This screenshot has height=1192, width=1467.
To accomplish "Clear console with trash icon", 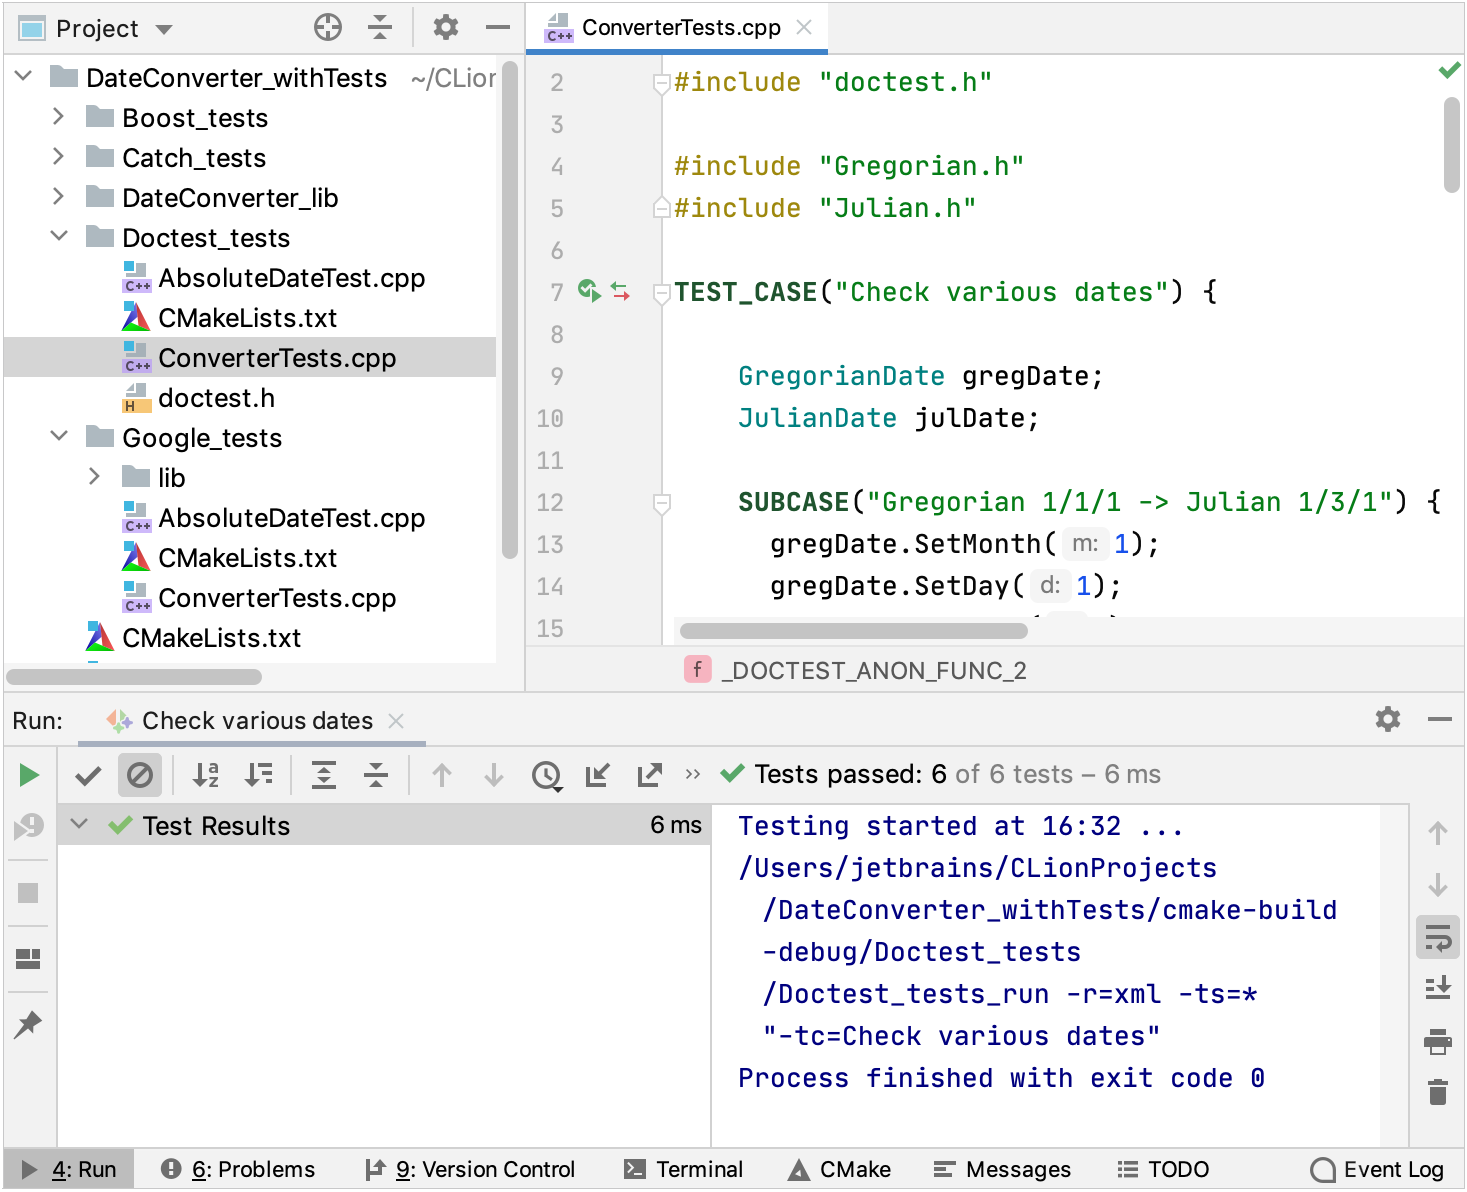I will (x=1438, y=1092).
